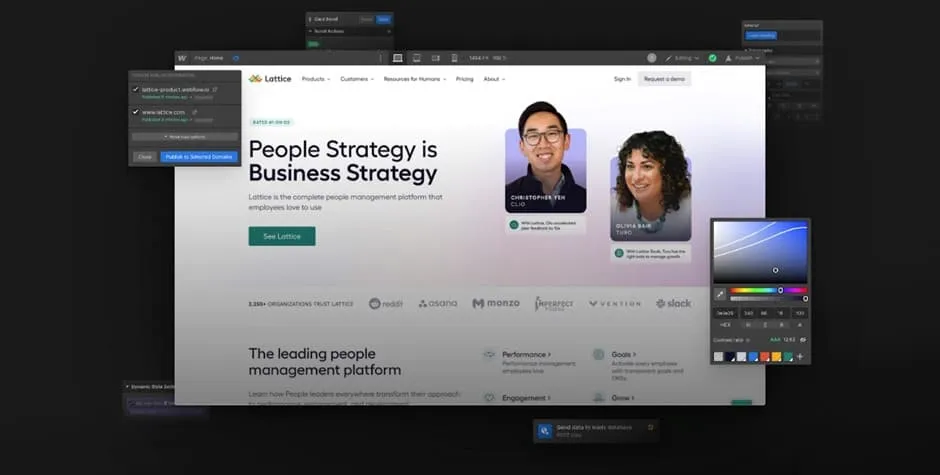Click Christopher Yeh's photo card
Screen dimensions: 940x475
(546, 158)
